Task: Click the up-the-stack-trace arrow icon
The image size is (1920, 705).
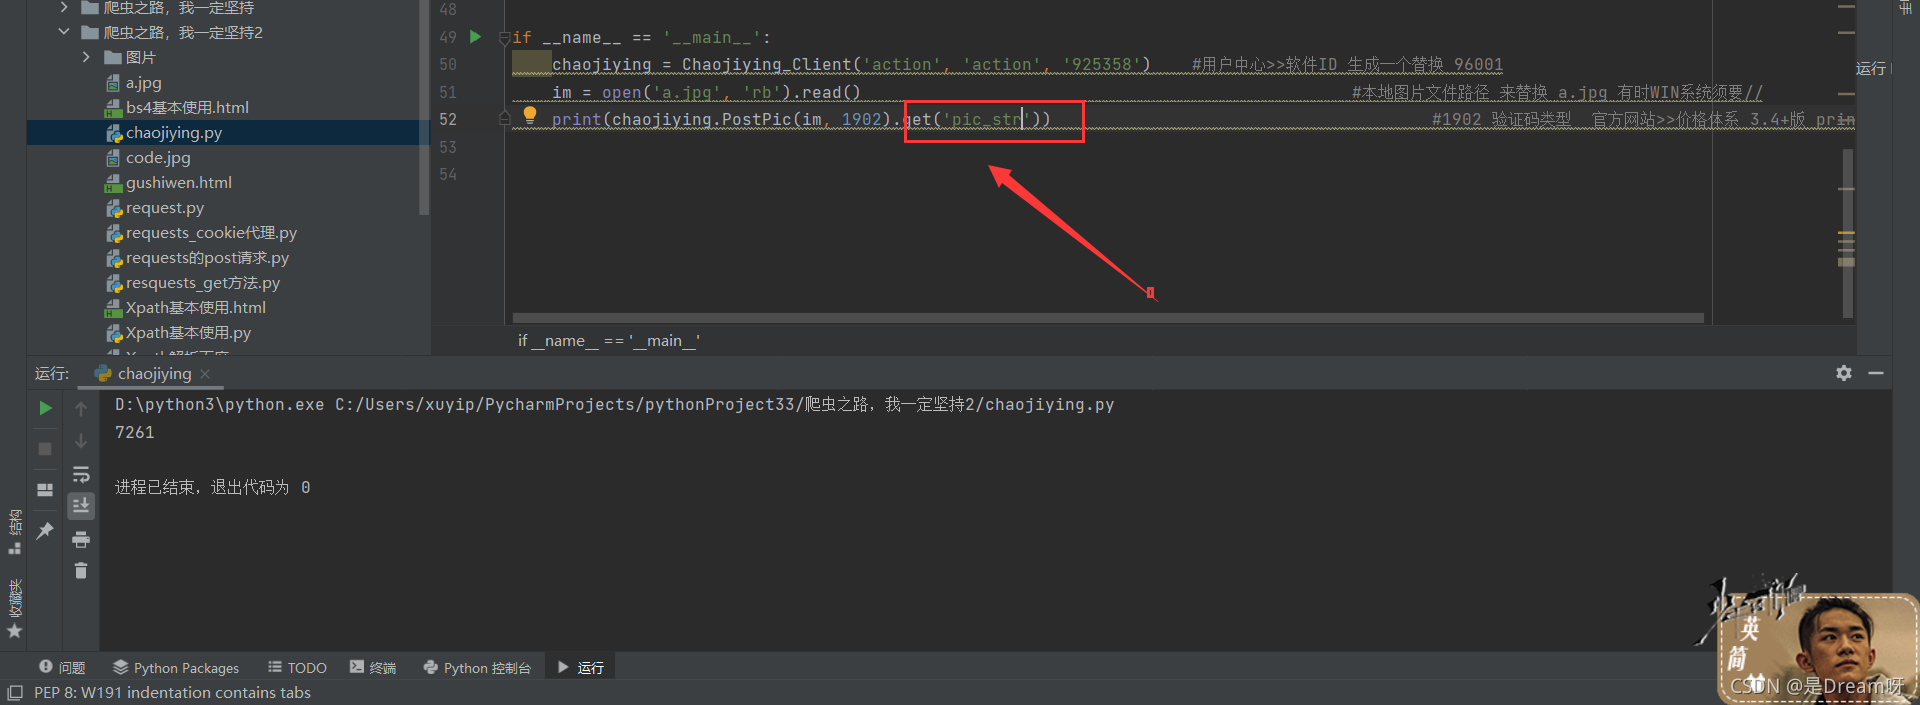Action: 81,408
